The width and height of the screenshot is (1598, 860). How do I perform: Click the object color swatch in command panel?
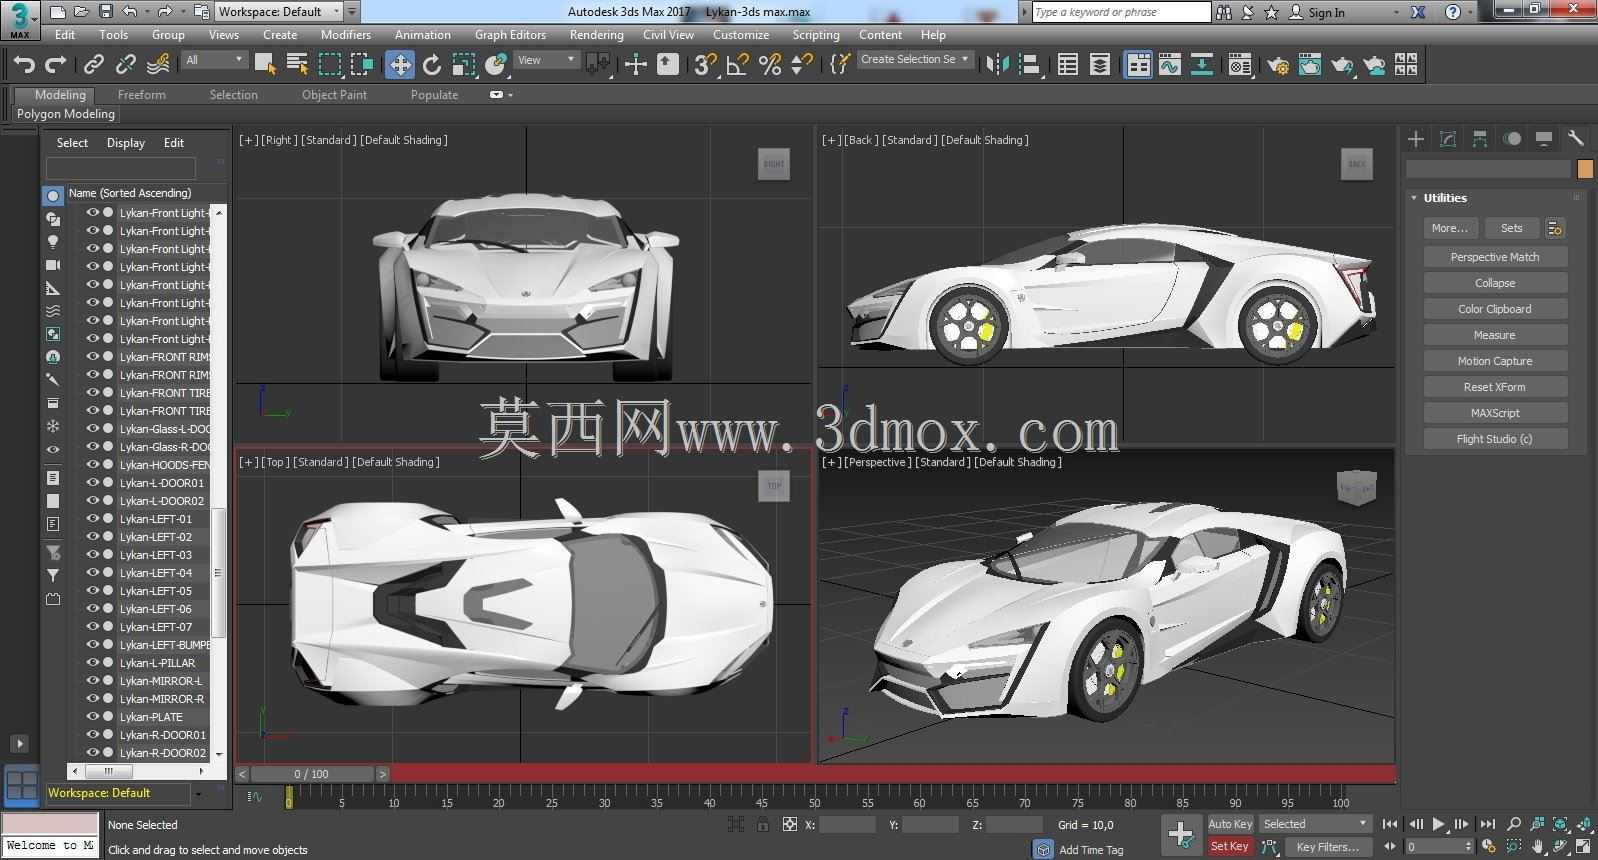click(1585, 169)
